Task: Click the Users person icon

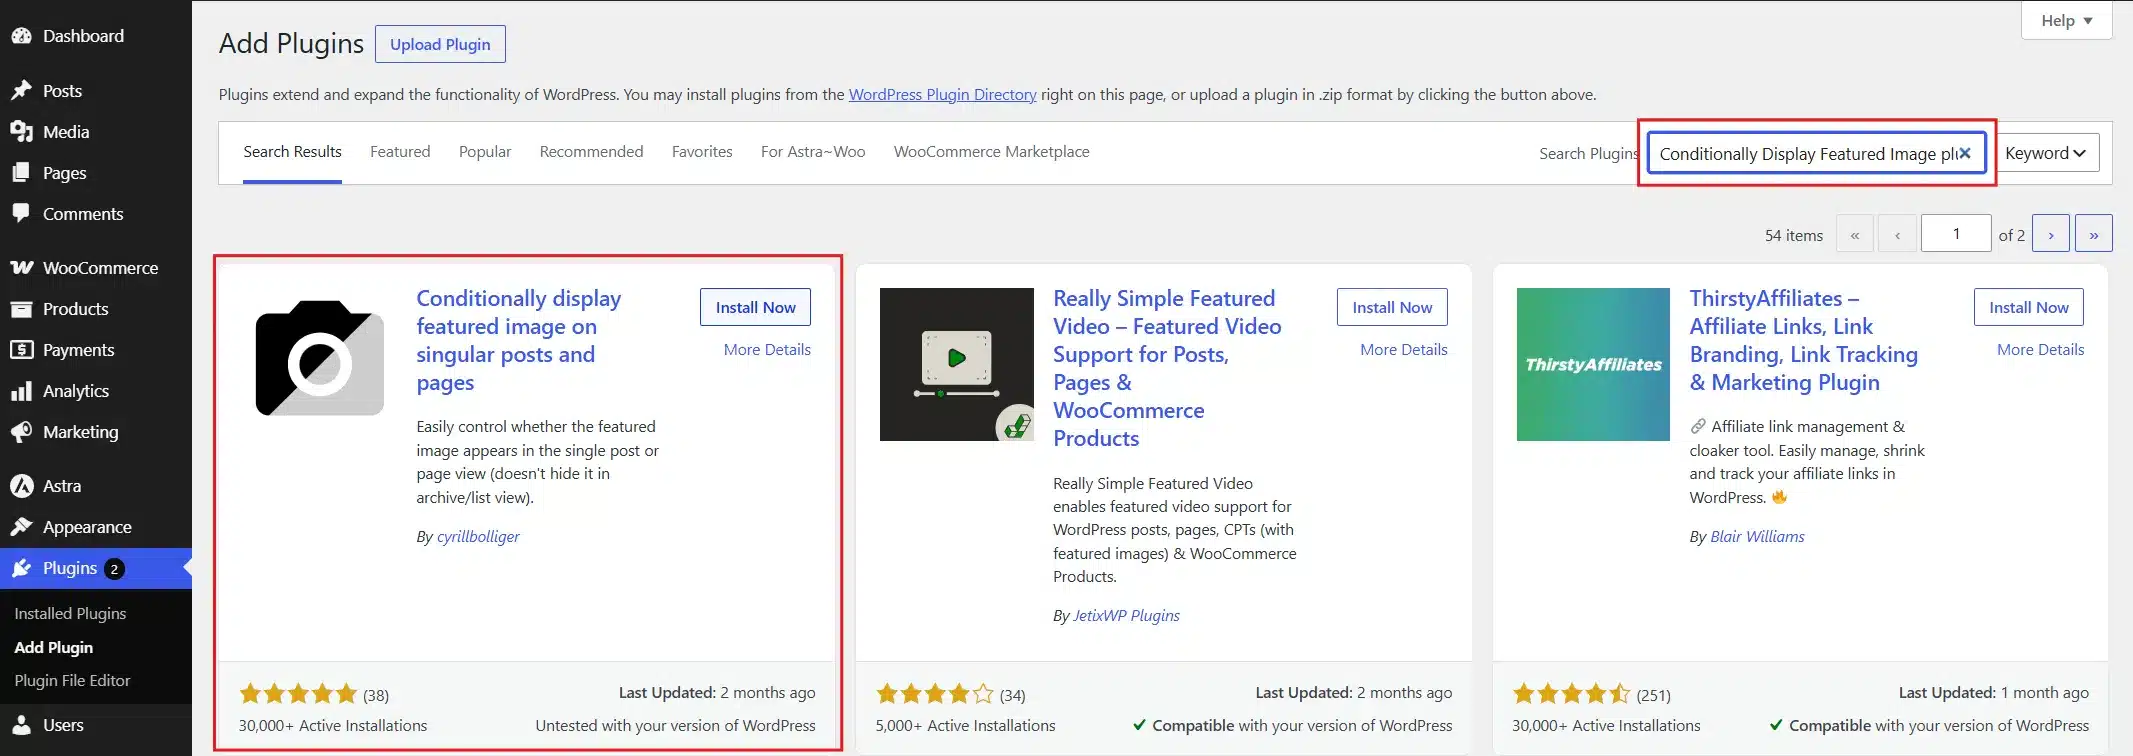Action: point(21,725)
